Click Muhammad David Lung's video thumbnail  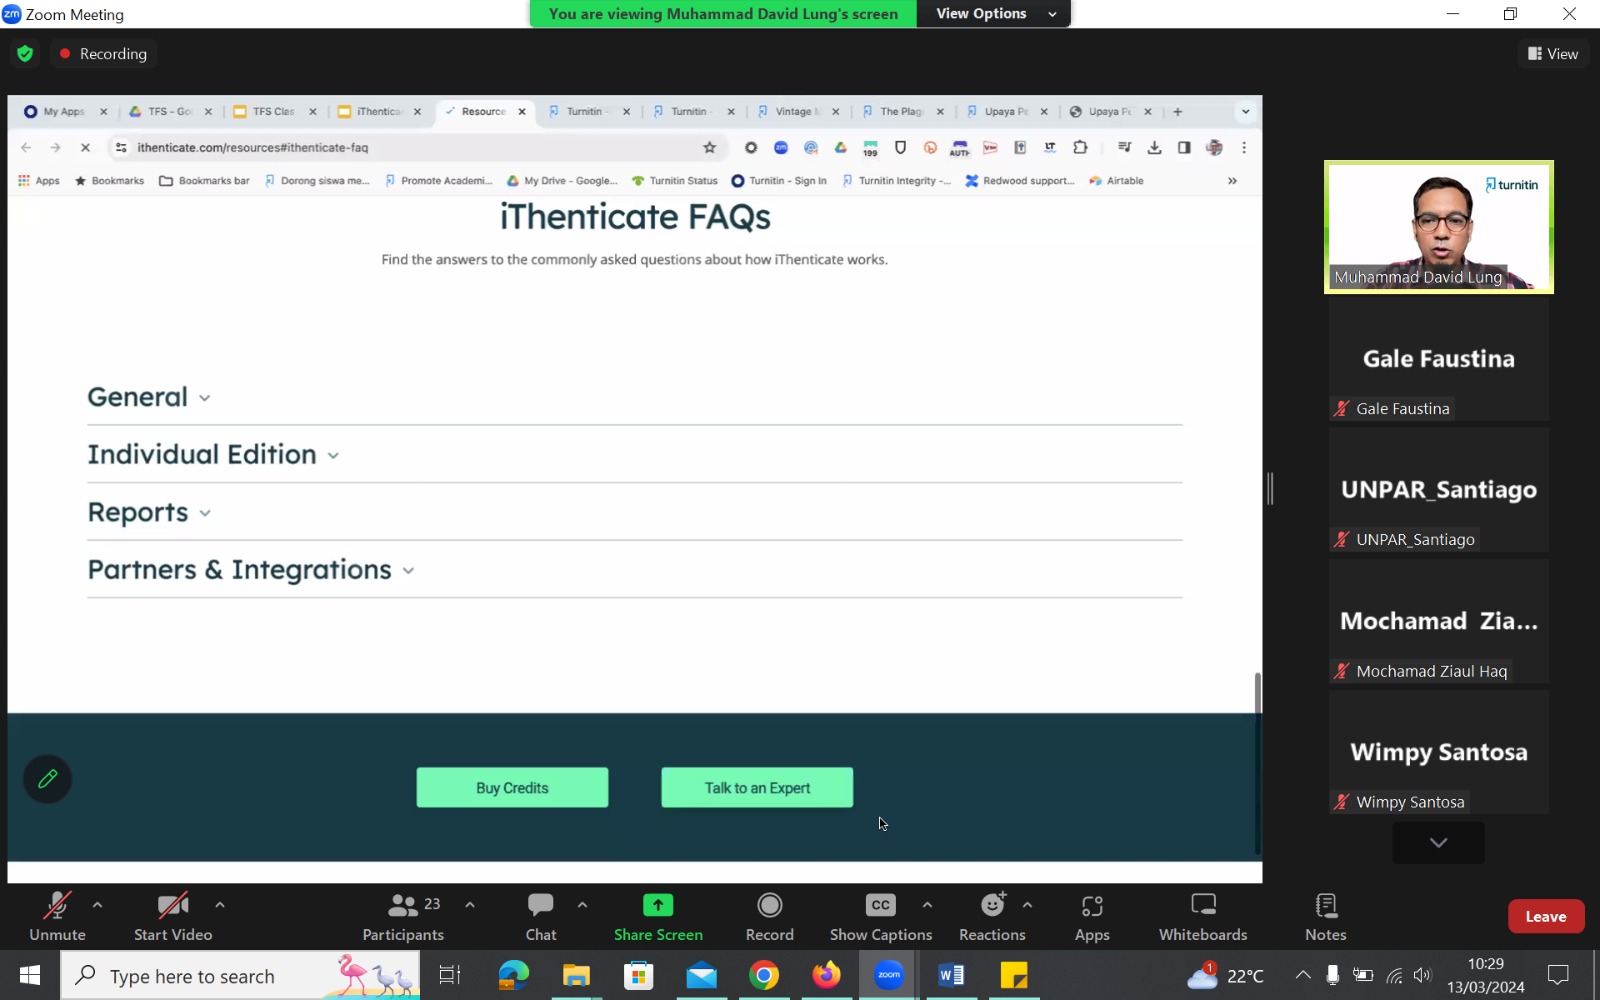click(x=1439, y=227)
